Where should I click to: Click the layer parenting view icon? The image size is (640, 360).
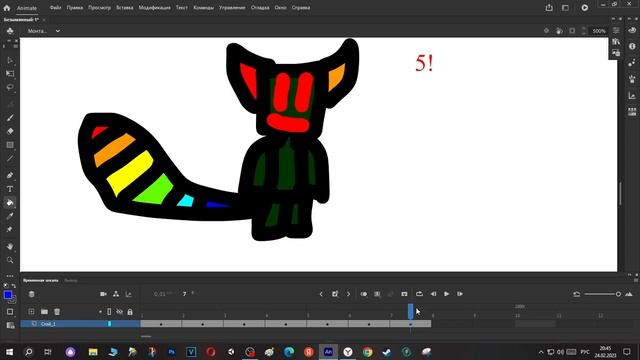116,294
